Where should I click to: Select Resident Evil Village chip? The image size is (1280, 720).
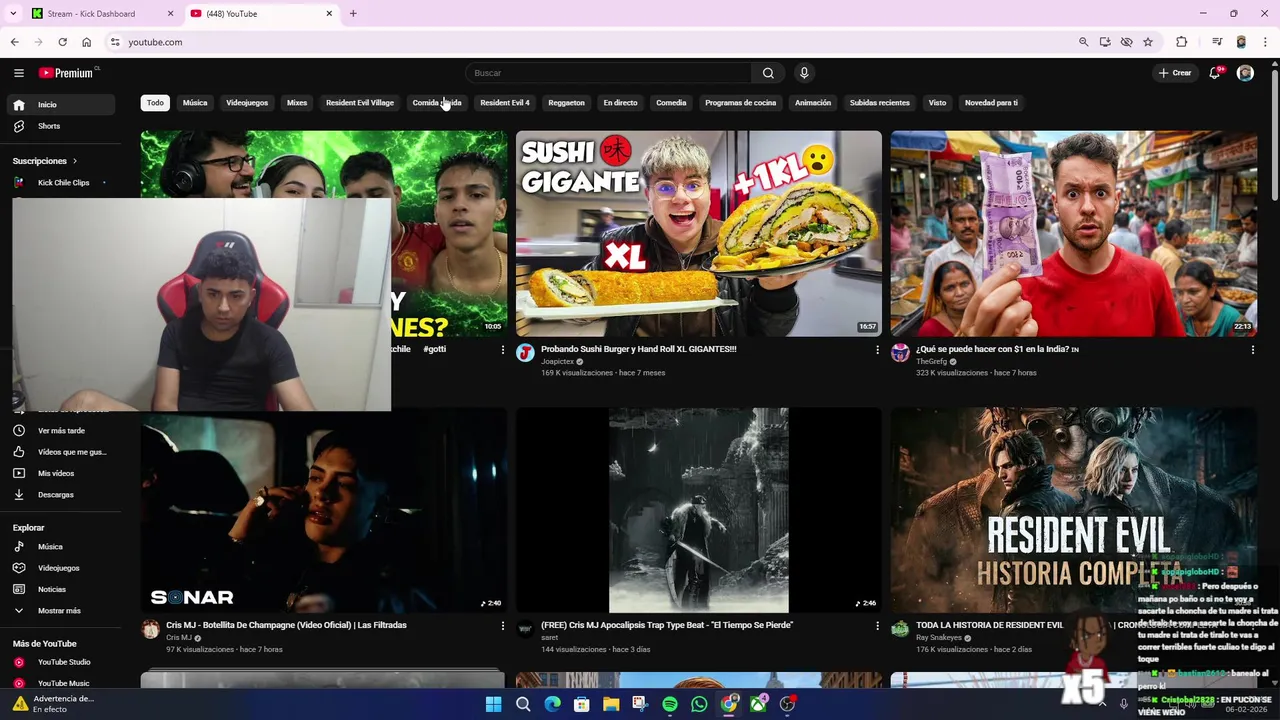point(360,103)
